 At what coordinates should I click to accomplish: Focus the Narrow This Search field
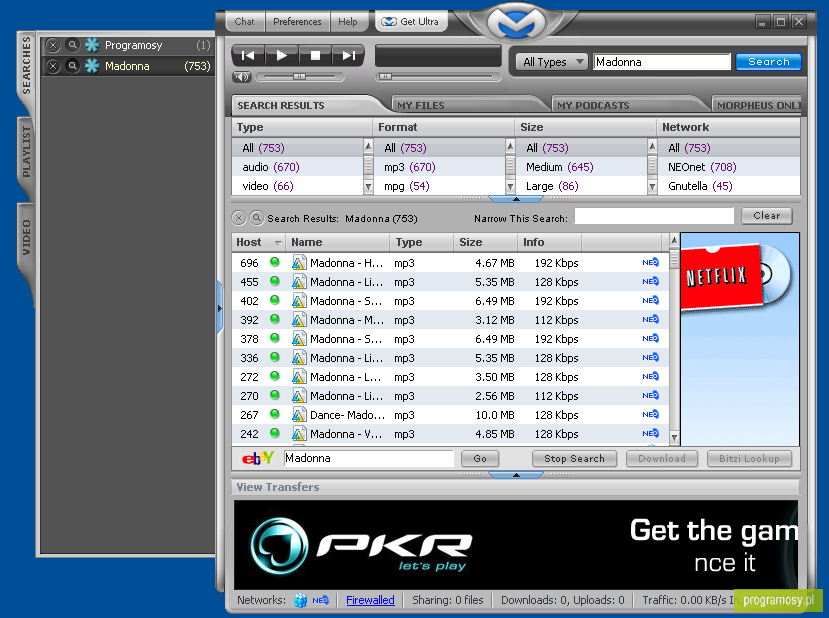pyautogui.click(x=654, y=216)
